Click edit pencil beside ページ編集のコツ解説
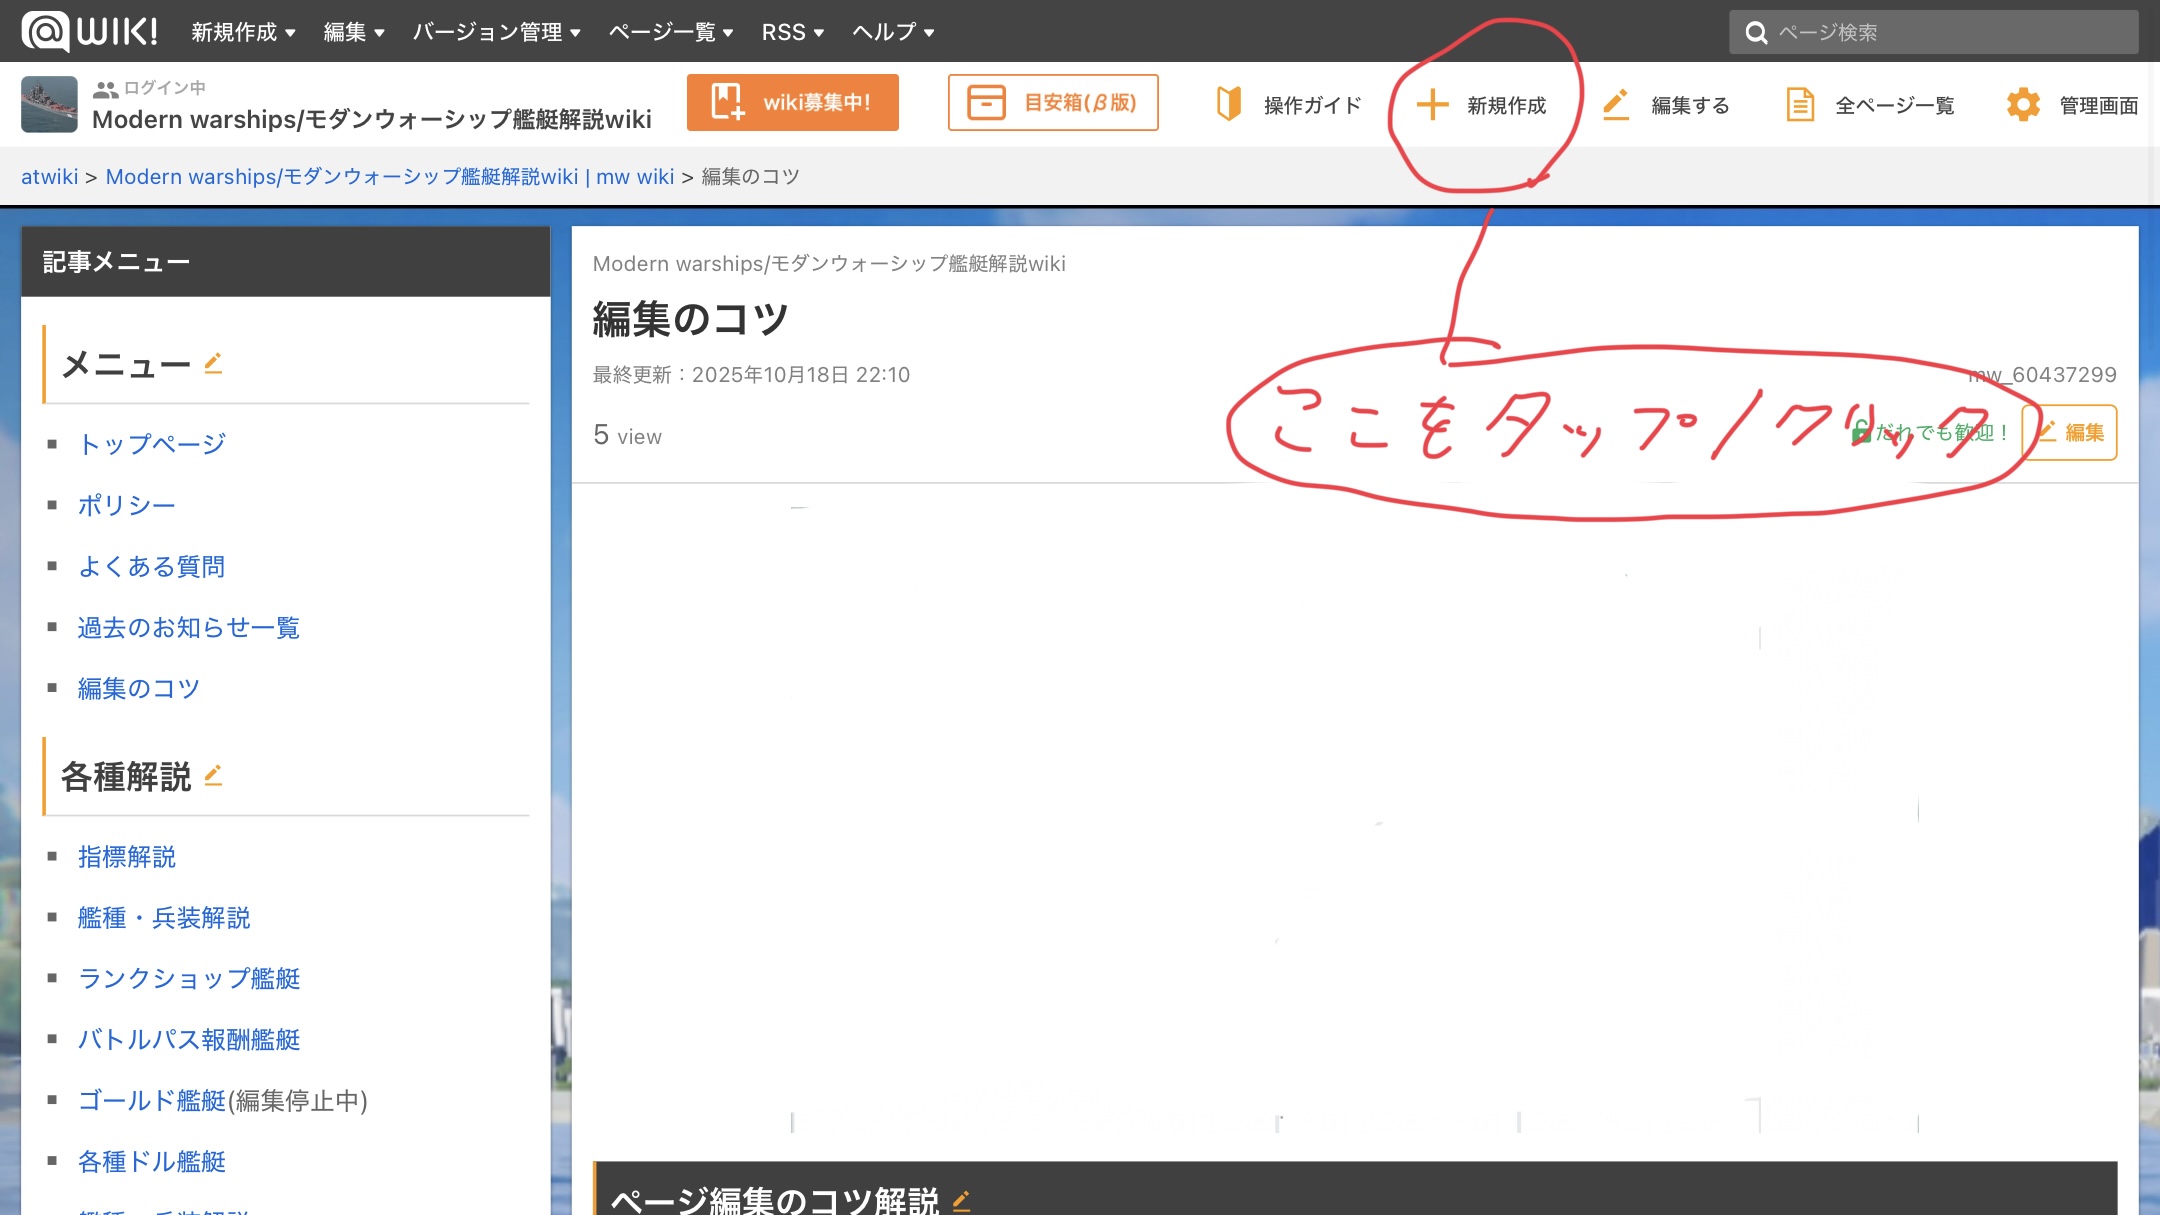Image resolution: width=2160 pixels, height=1215 pixels. (x=961, y=1200)
